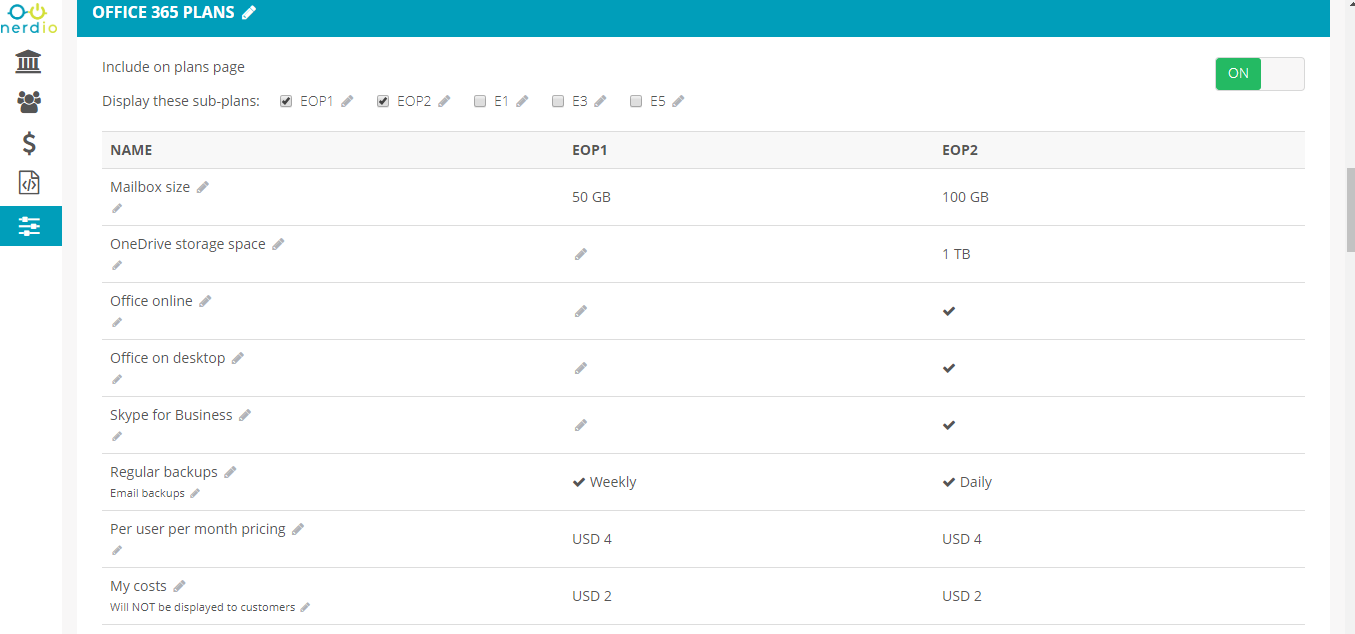Screen dimensions: 1355x634
Task: Click pencil next to Office on desktop
Action: [238, 358]
